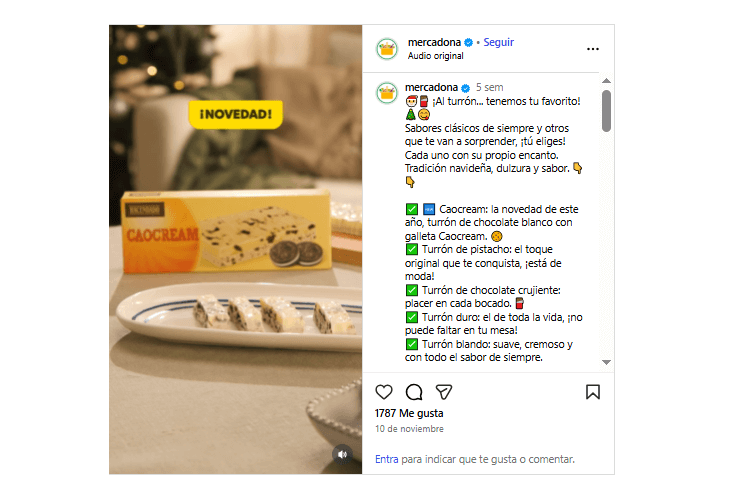Click the Mercadona avatar in the post header
The height and width of the screenshot is (500, 750).
[x=387, y=49]
